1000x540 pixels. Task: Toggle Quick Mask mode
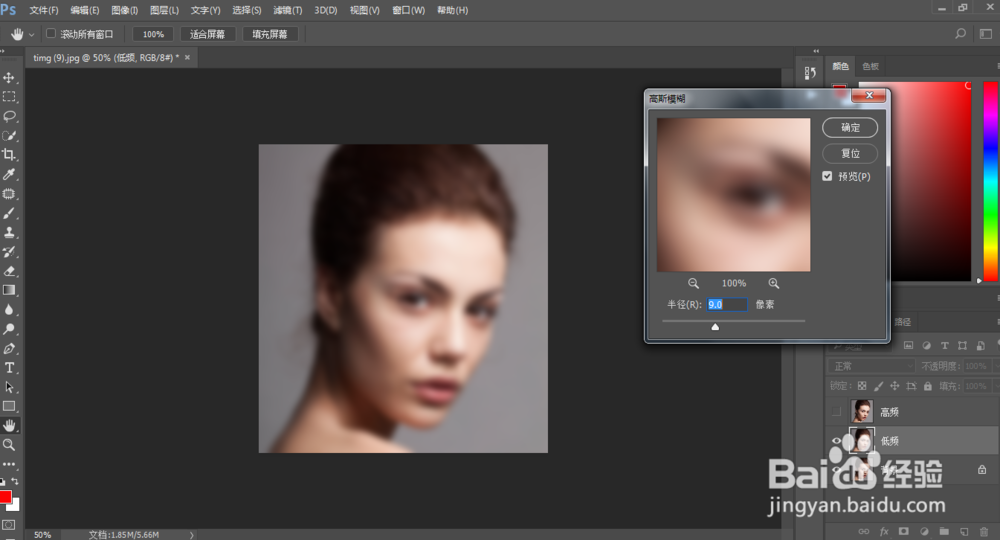pyautogui.click(x=8, y=525)
